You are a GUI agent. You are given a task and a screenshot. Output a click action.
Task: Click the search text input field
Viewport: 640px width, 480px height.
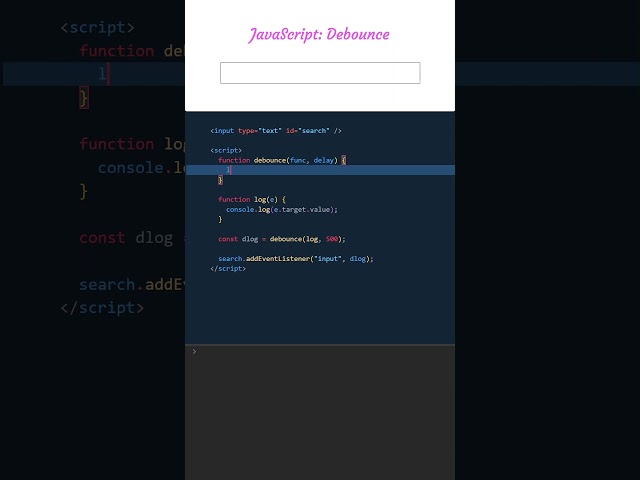tap(320, 73)
